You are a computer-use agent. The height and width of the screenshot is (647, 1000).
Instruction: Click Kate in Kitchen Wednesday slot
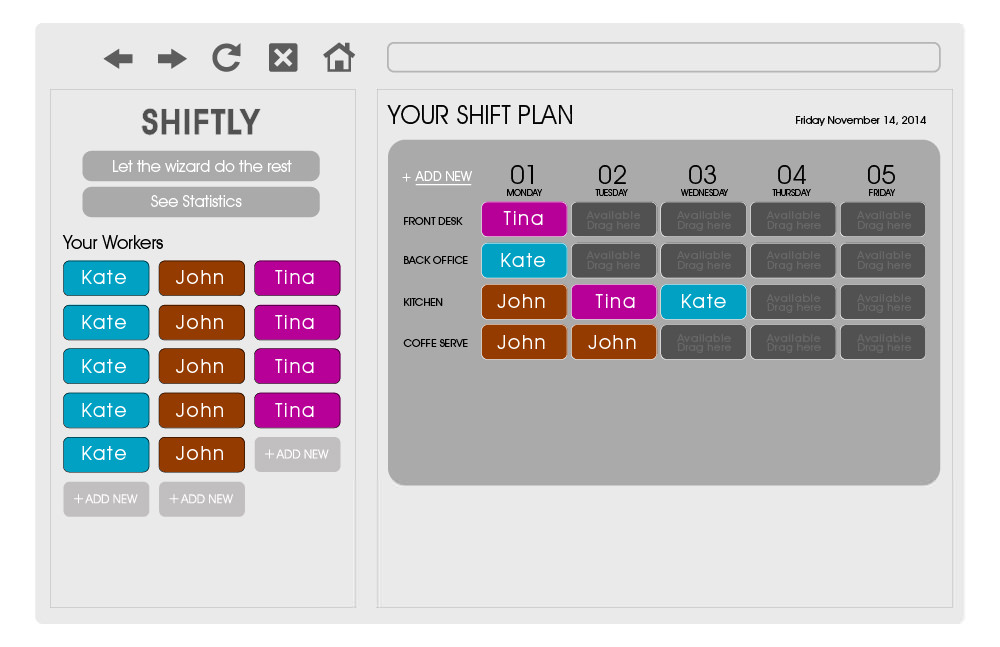click(x=703, y=301)
